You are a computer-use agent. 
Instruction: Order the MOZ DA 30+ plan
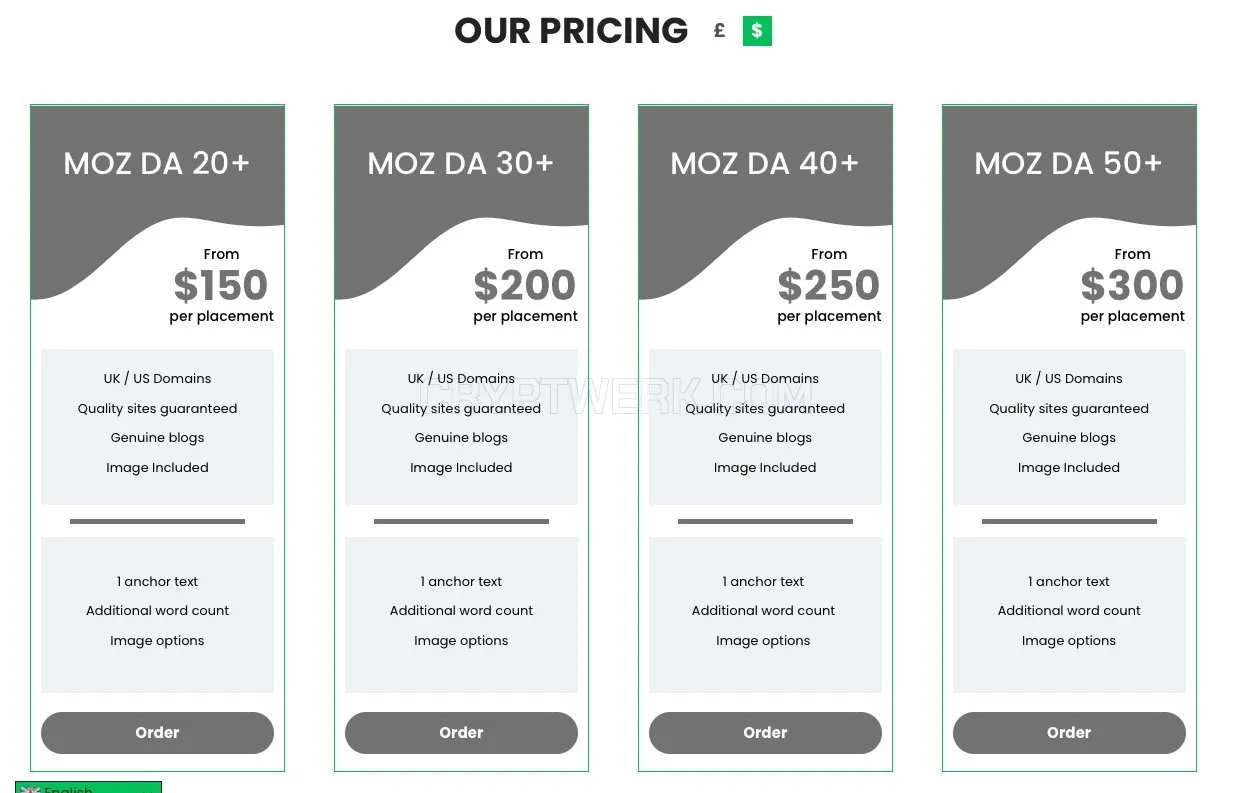[x=461, y=733]
